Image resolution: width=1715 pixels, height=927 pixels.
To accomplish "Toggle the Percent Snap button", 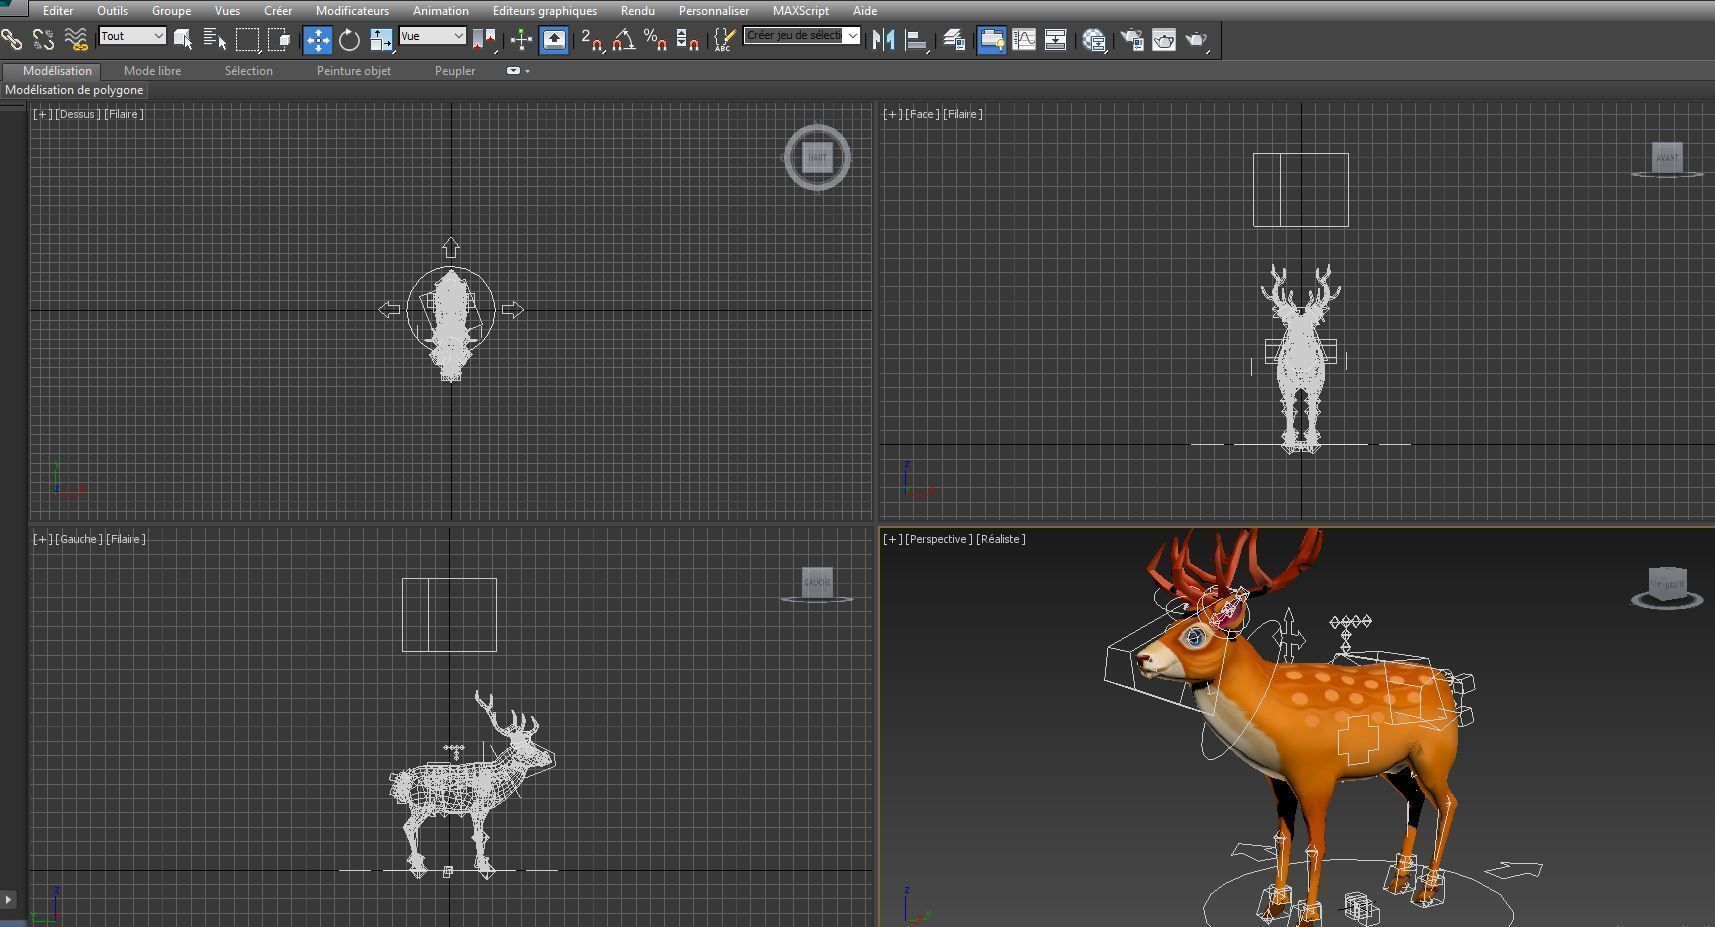I will 656,40.
